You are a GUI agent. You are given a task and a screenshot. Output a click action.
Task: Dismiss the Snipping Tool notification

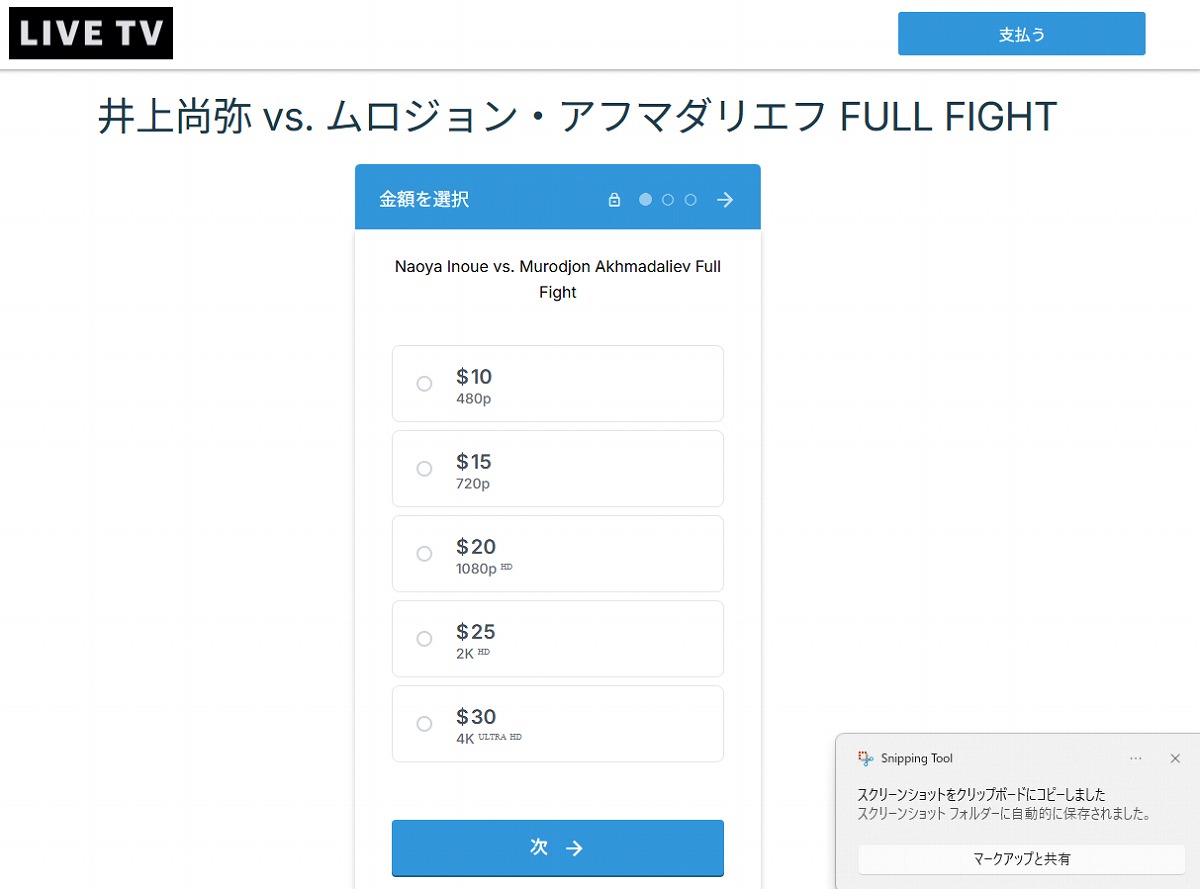[x=1175, y=758]
